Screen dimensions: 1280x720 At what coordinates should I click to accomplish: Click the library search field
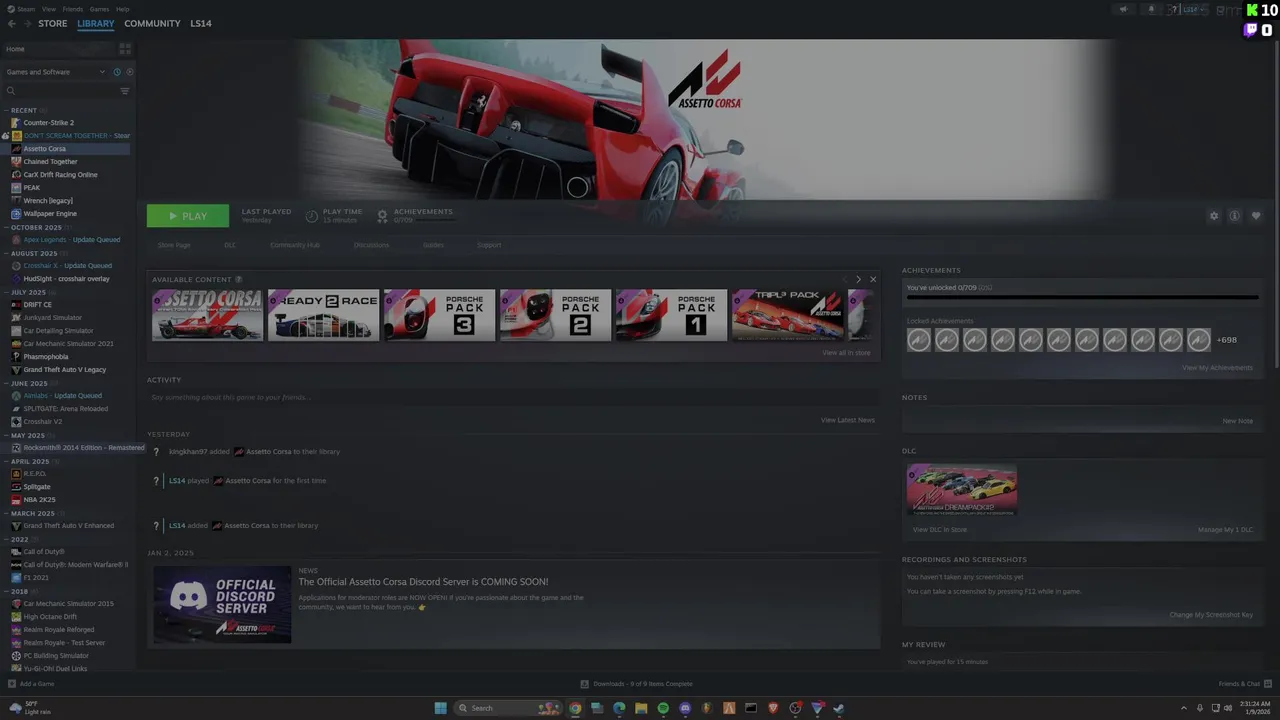click(x=60, y=91)
